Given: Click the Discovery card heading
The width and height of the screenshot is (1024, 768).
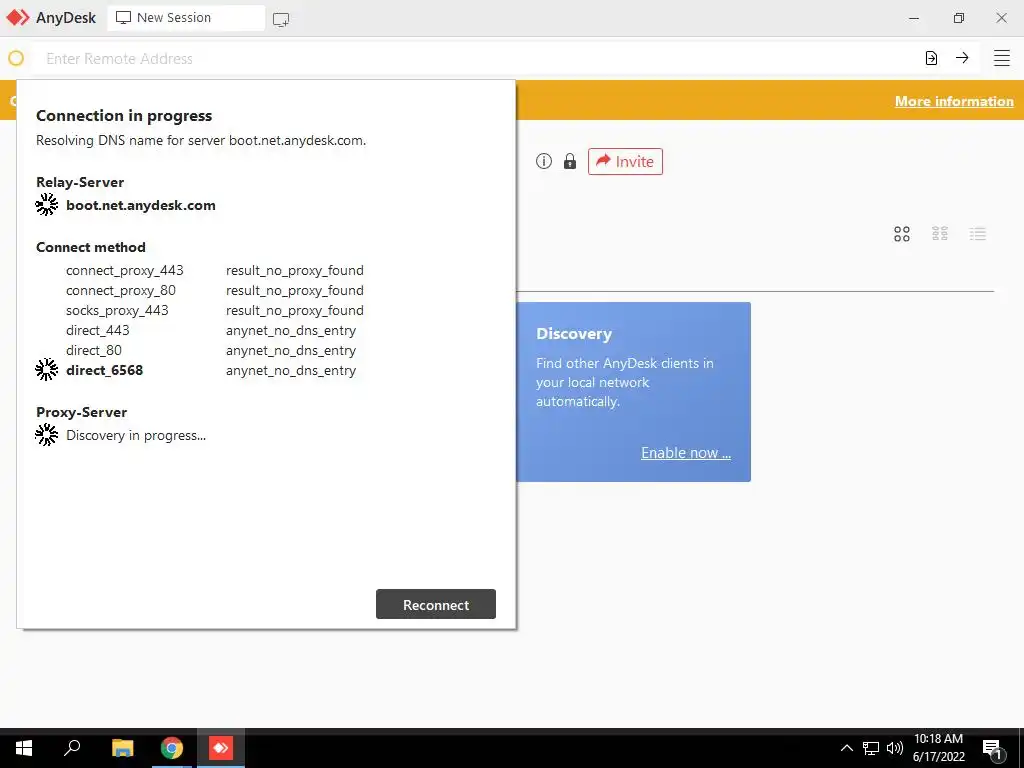Looking at the screenshot, I should [x=574, y=334].
